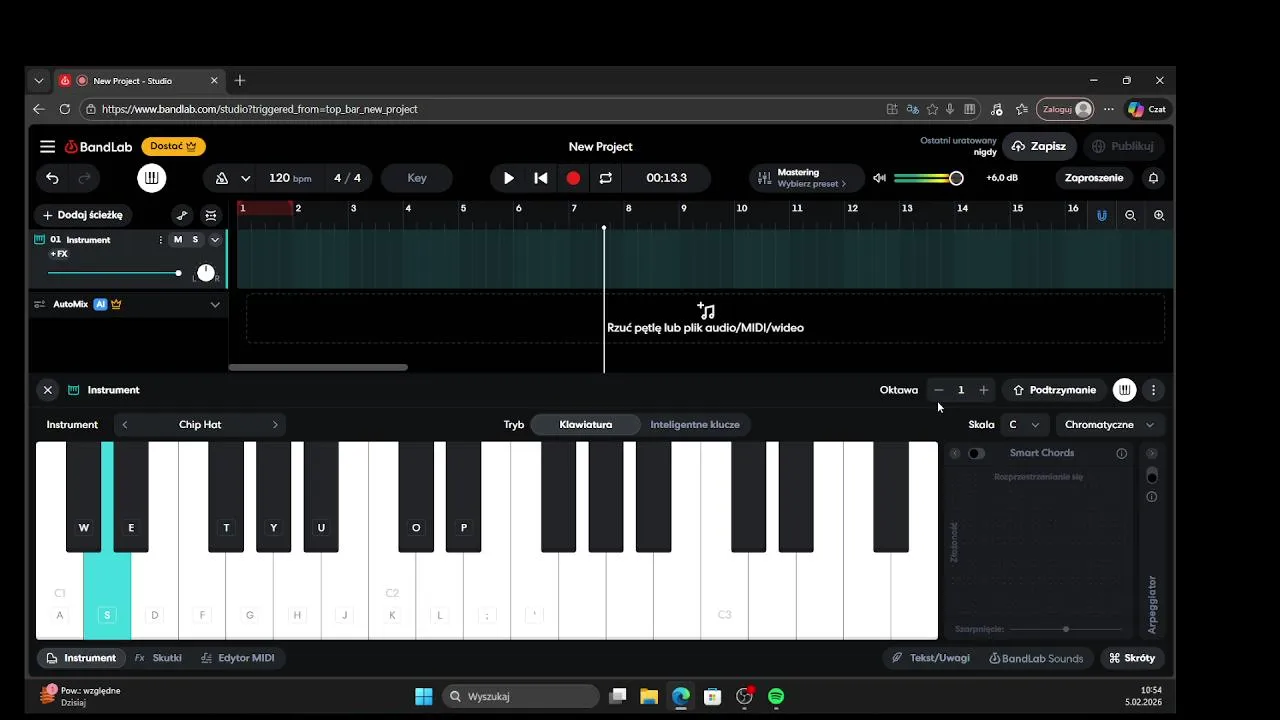Open the BandLab hamburger menu
Screen dimensions: 1280x720
click(47, 146)
